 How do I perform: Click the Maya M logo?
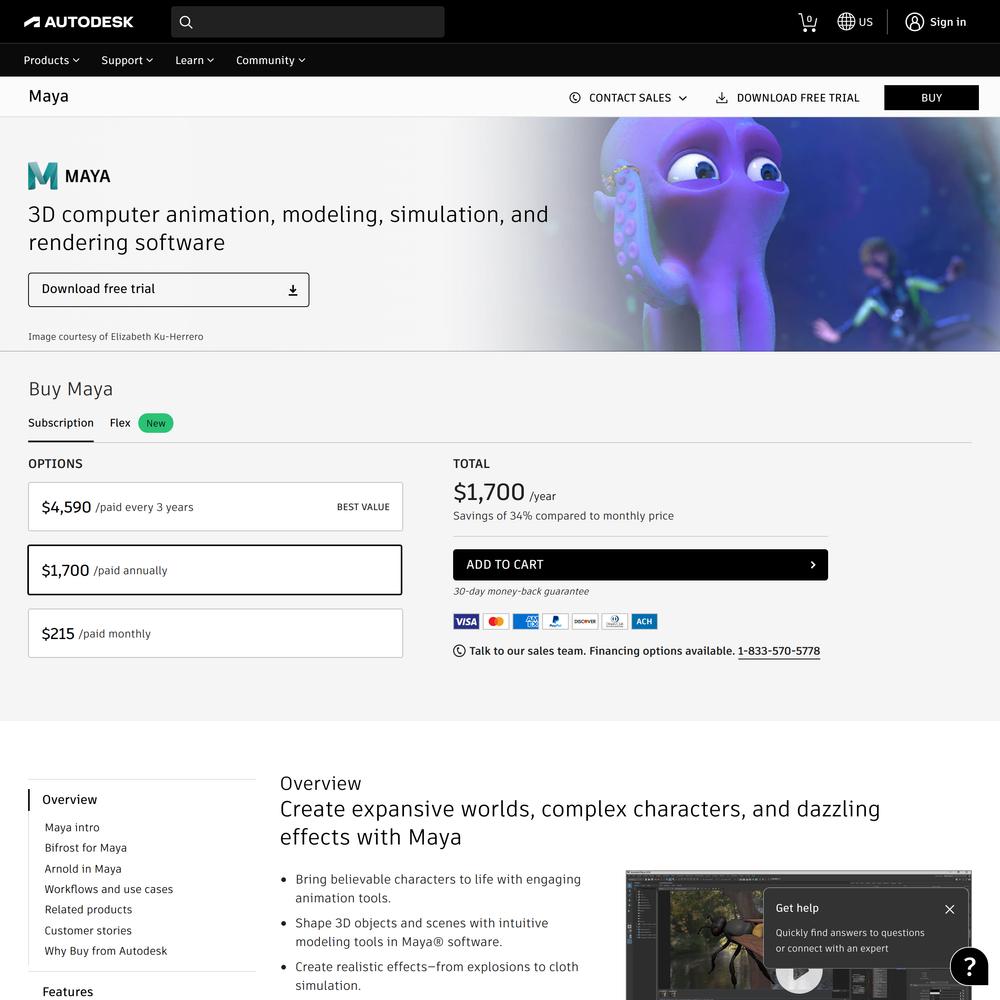pos(43,176)
